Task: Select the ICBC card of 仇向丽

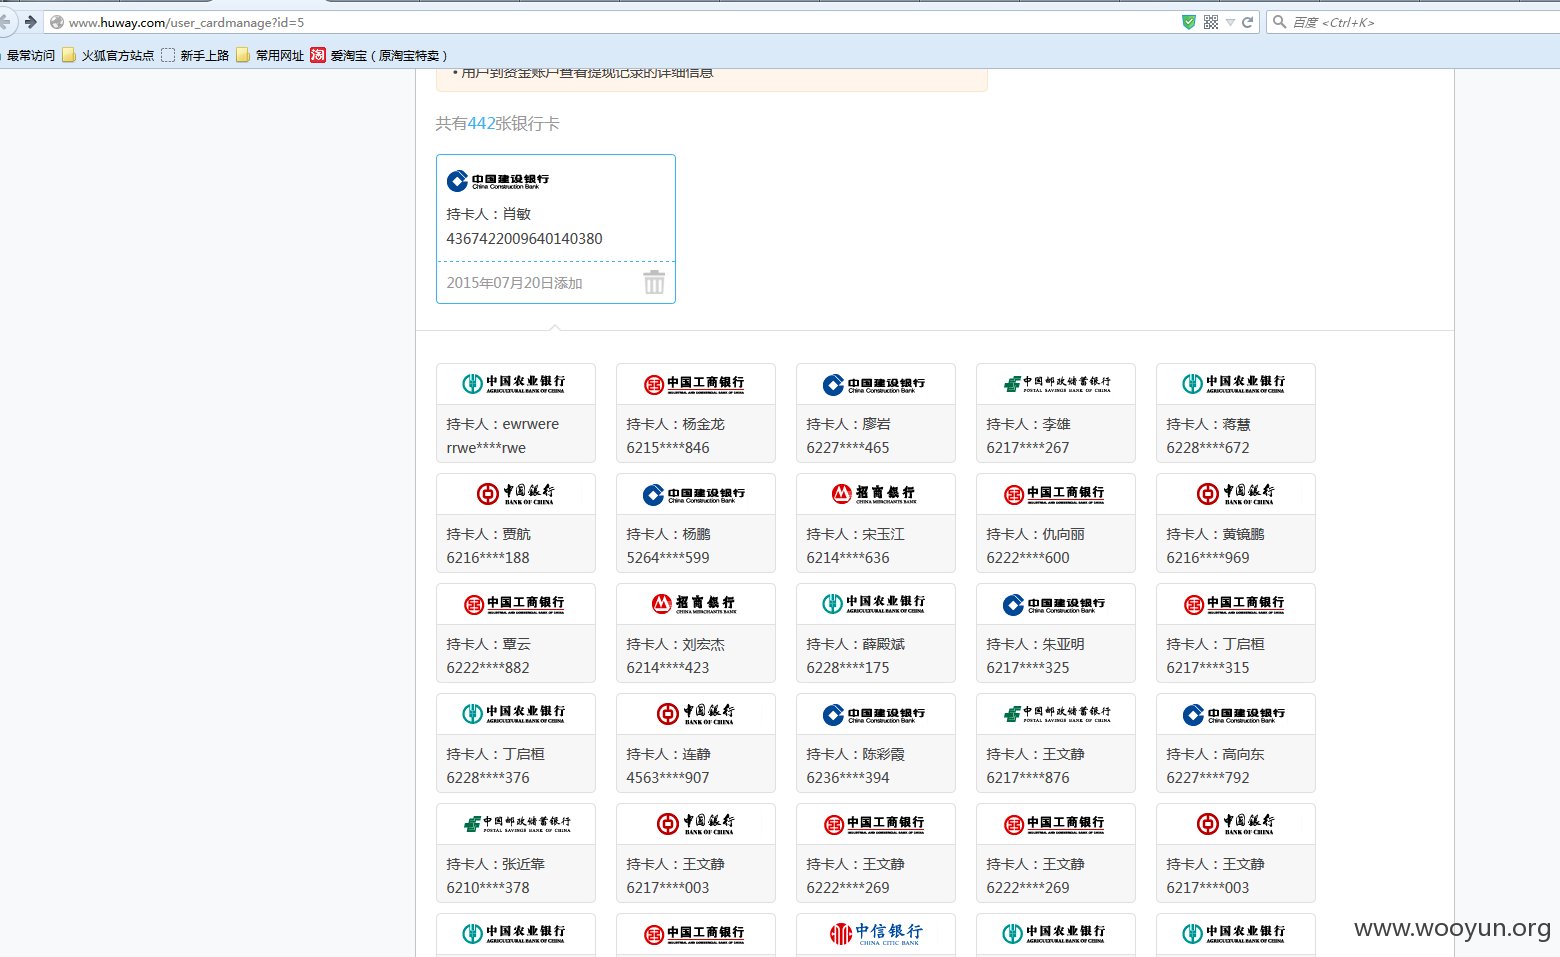Action: (1056, 523)
